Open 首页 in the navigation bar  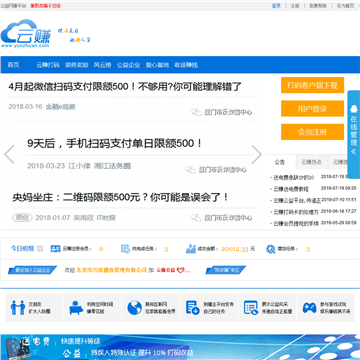[x=13, y=65]
